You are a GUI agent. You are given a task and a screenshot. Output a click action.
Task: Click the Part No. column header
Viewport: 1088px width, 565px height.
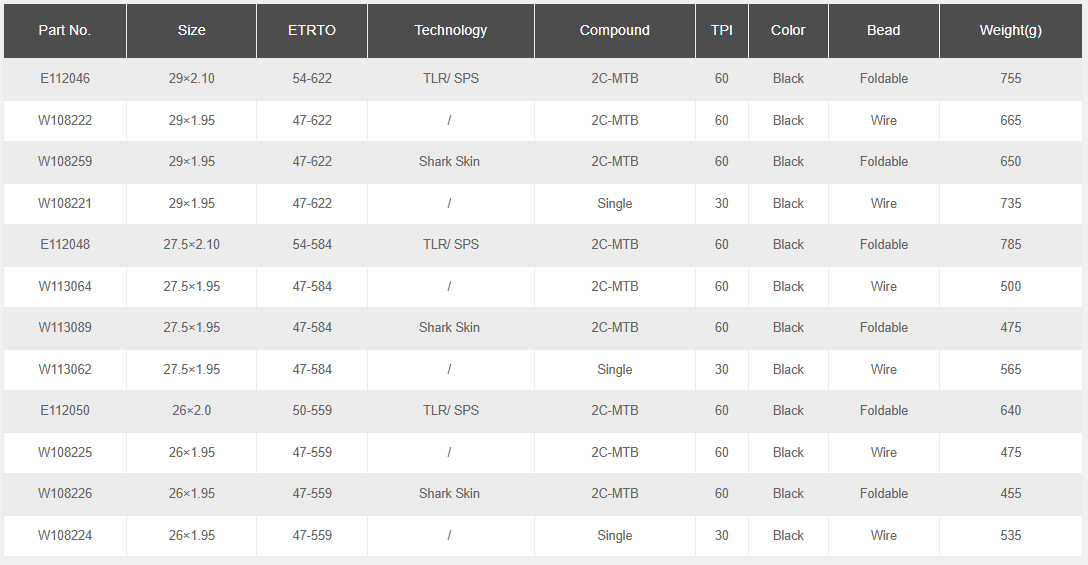point(65,30)
